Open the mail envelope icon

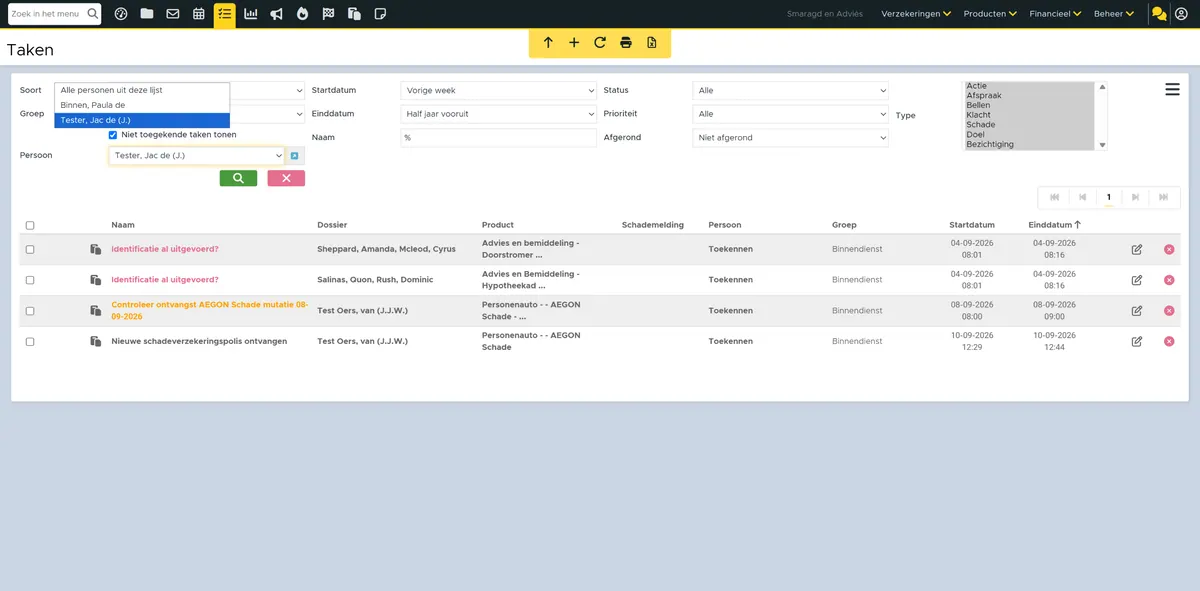173,14
